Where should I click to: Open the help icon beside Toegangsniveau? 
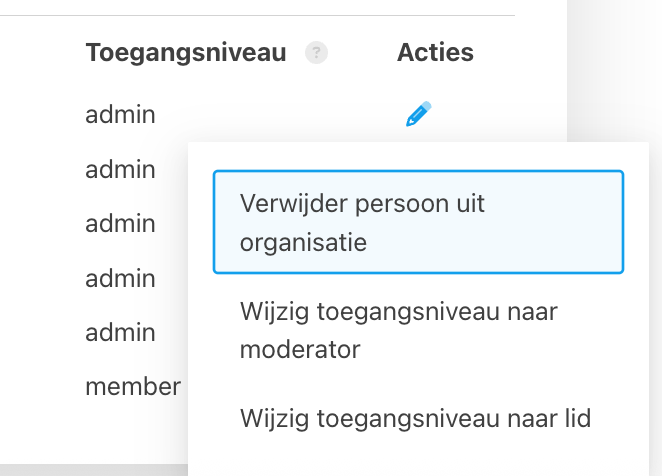coord(317,53)
